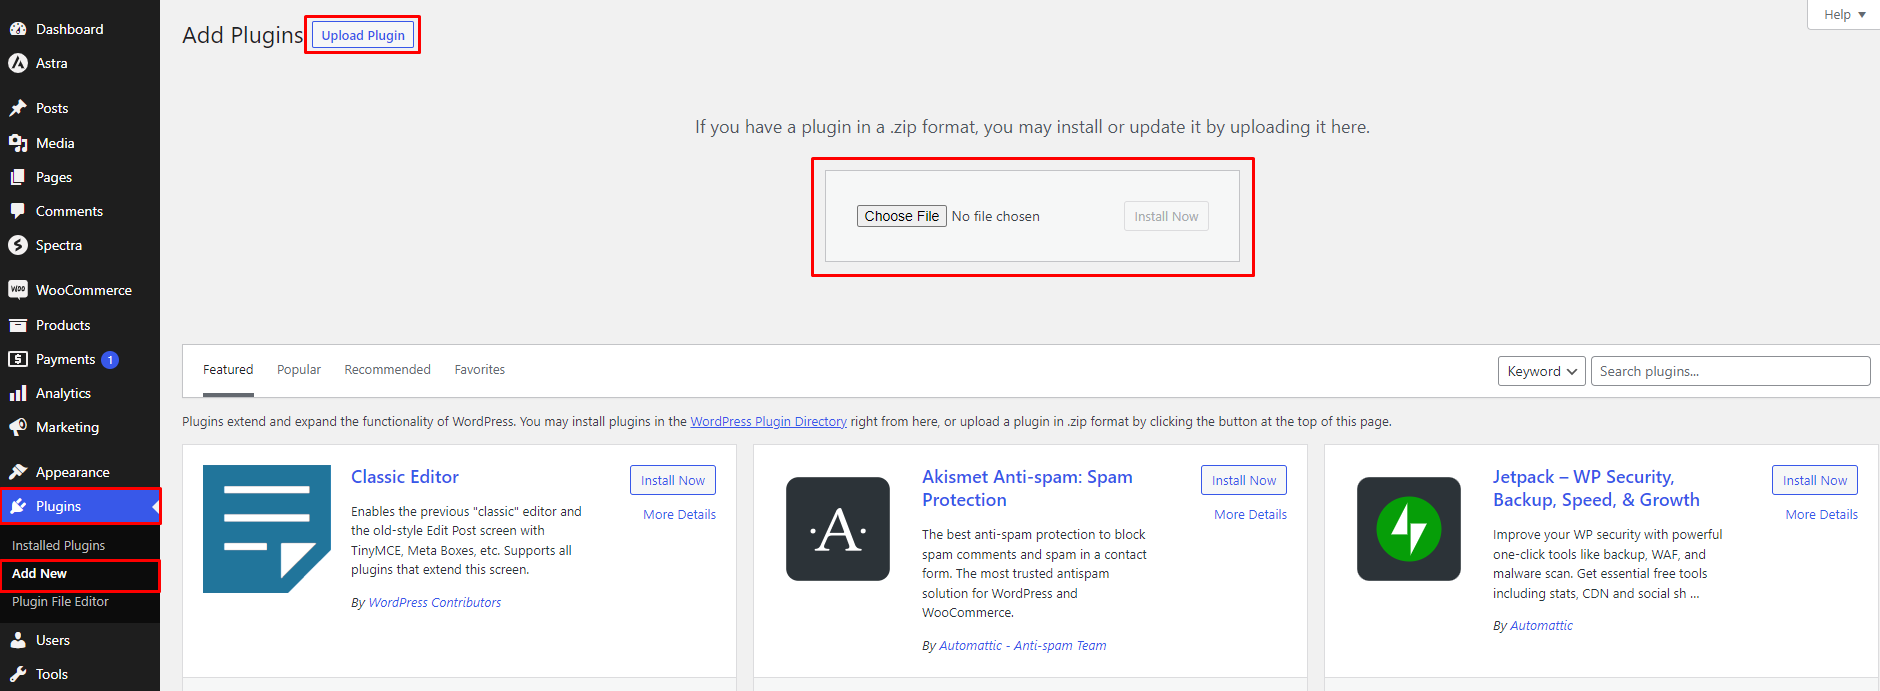
Task: Select the Favorites tab
Action: click(x=479, y=370)
